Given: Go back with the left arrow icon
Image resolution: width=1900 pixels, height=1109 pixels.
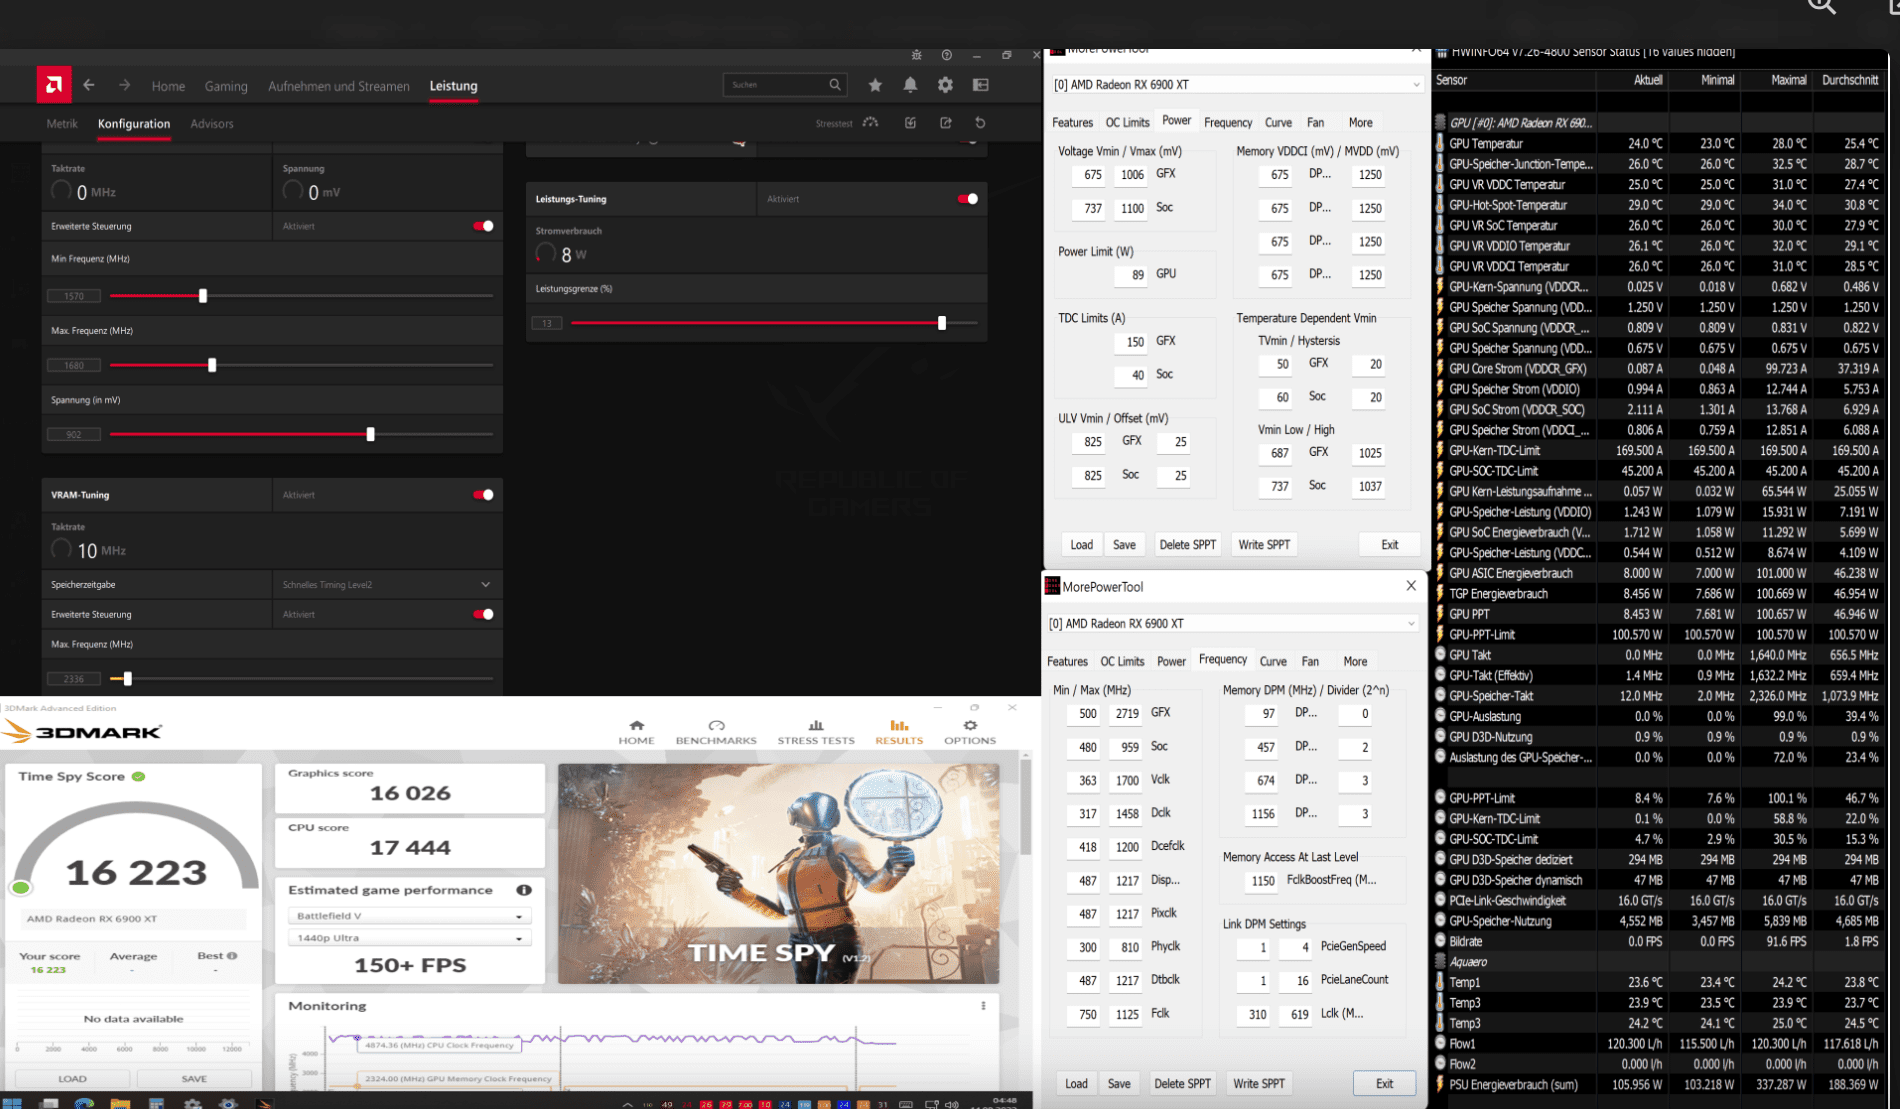Looking at the screenshot, I should (x=89, y=85).
